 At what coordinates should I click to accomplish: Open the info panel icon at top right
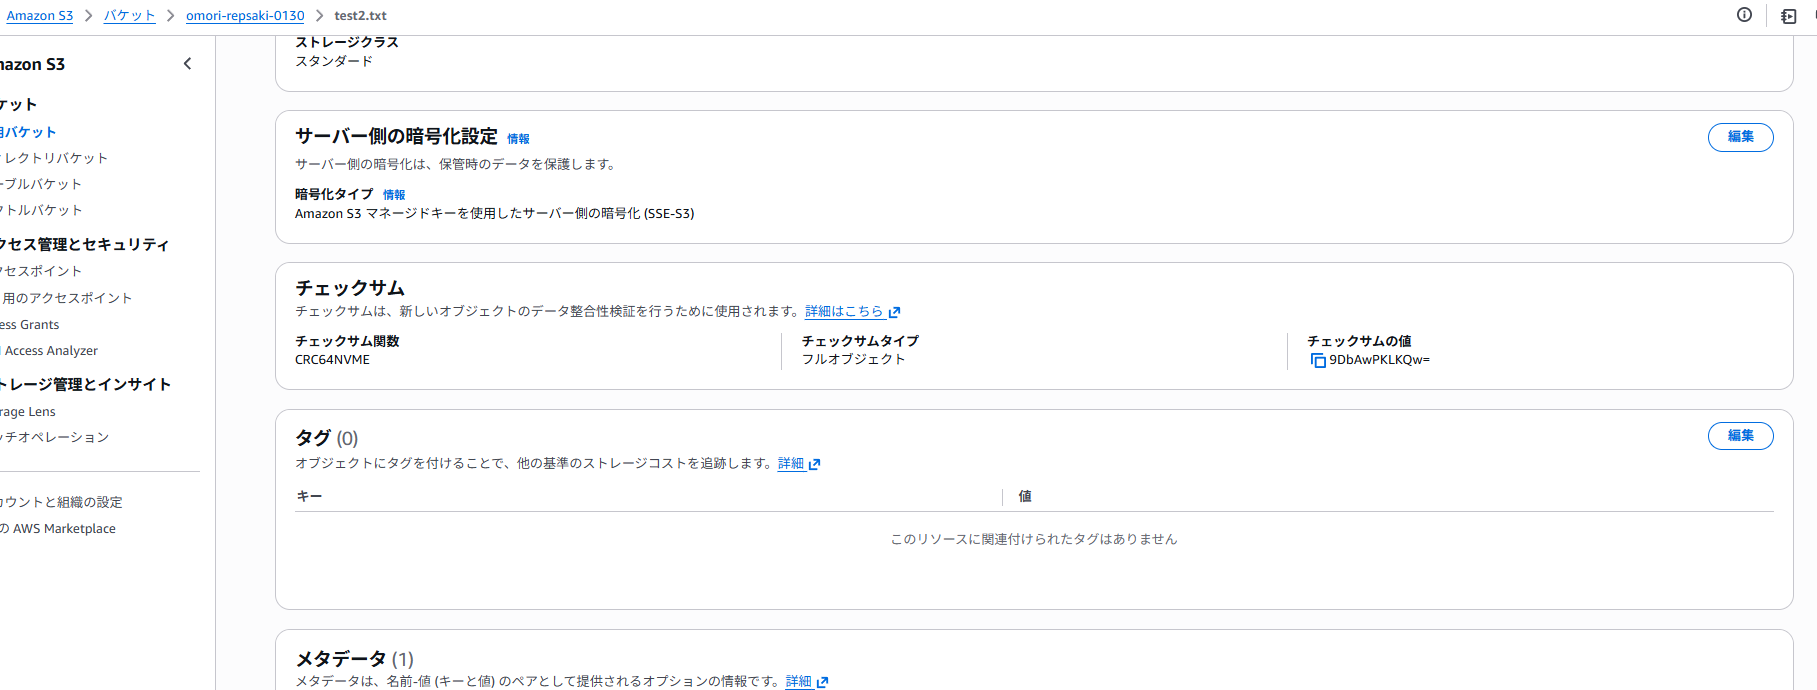(x=1744, y=15)
